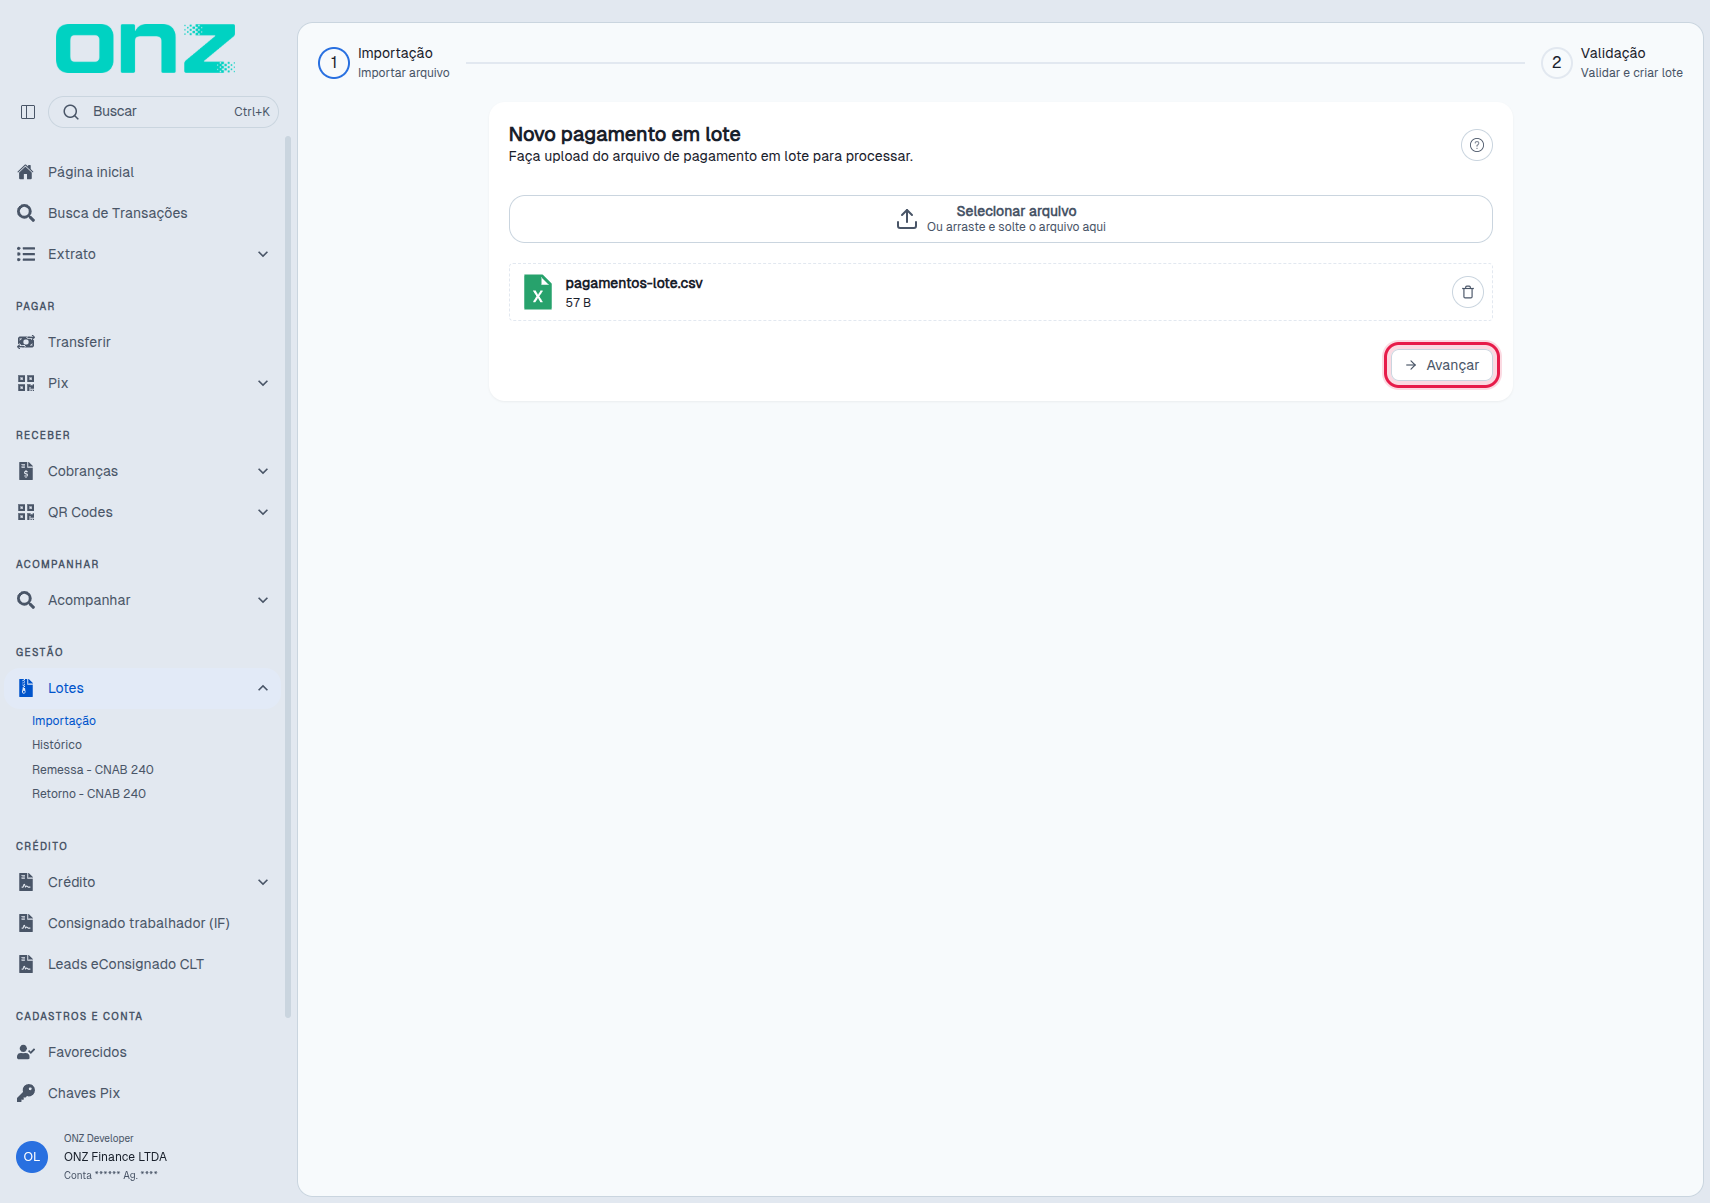Select step 2 Validação in the stepper
Image resolution: width=1710 pixels, height=1203 pixels.
pyautogui.click(x=1612, y=62)
